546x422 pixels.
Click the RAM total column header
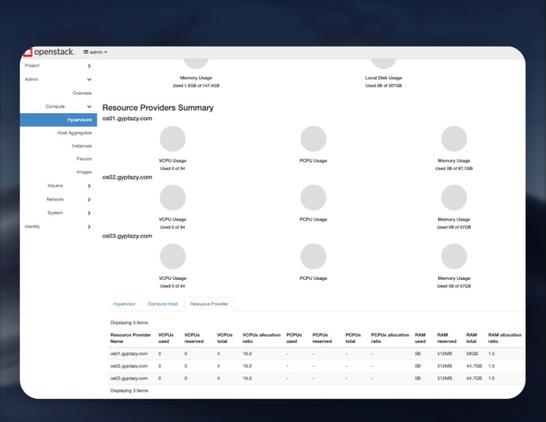[x=471, y=338]
